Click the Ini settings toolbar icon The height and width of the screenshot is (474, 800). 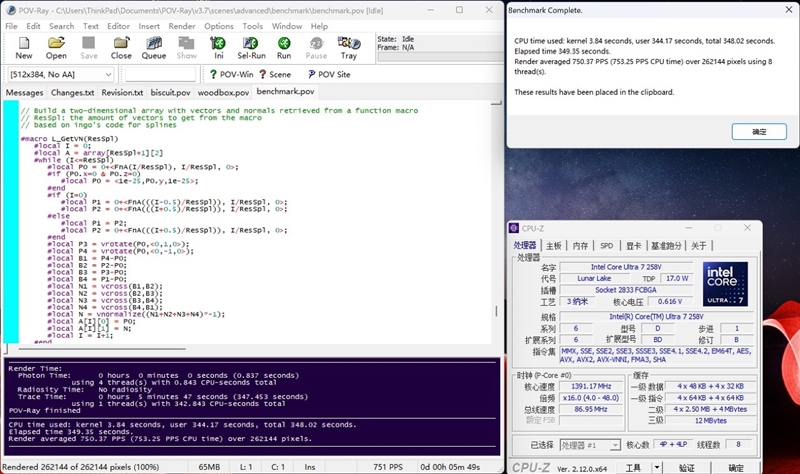pyautogui.click(x=218, y=47)
